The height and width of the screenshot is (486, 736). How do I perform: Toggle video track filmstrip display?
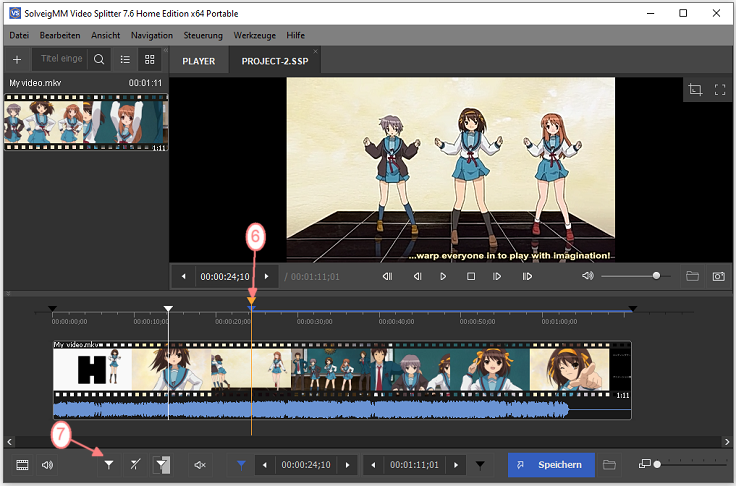click(22, 465)
